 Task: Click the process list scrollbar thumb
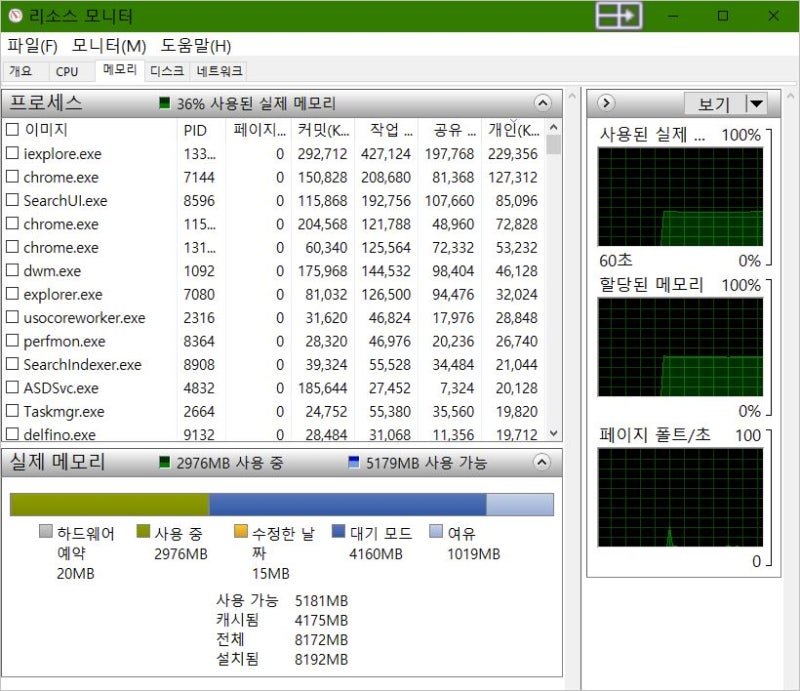pos(554,145)
